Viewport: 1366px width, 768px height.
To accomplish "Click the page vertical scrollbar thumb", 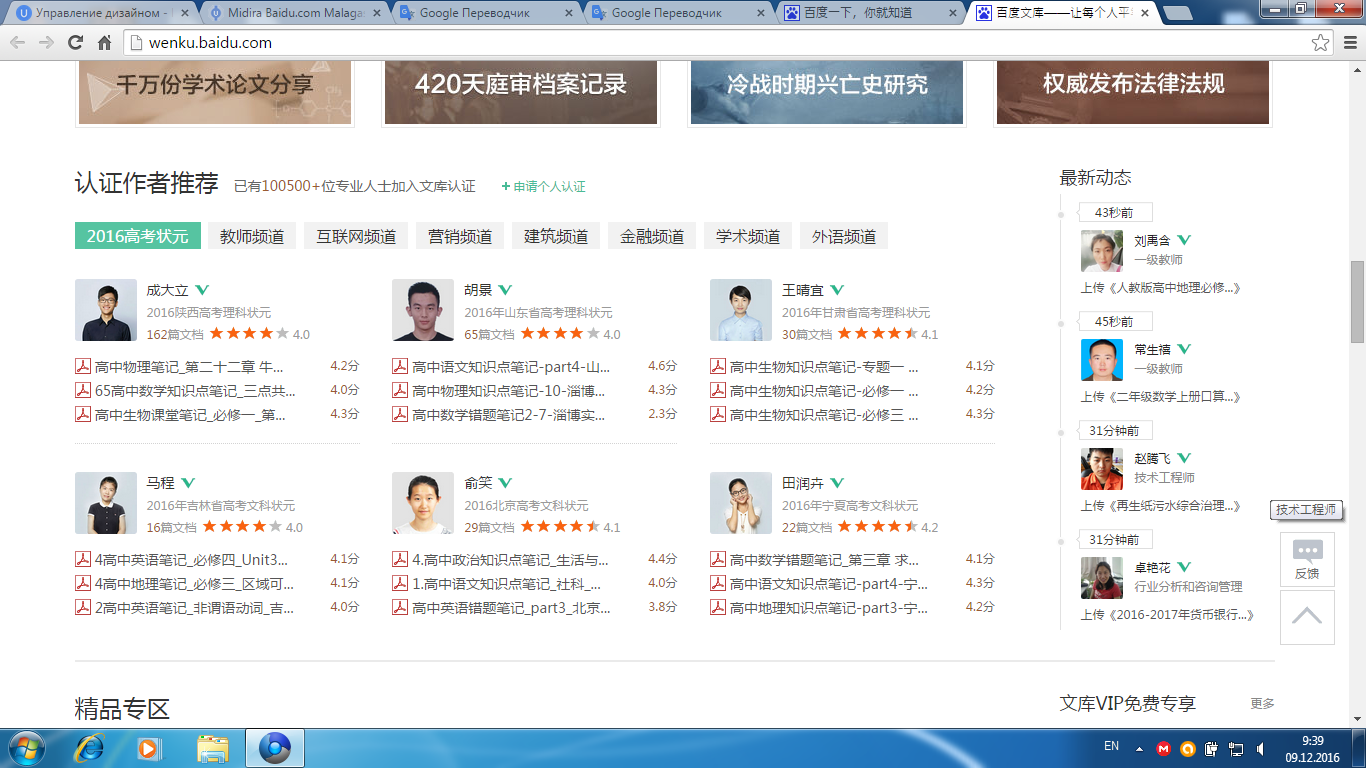I will (1357, 301).
